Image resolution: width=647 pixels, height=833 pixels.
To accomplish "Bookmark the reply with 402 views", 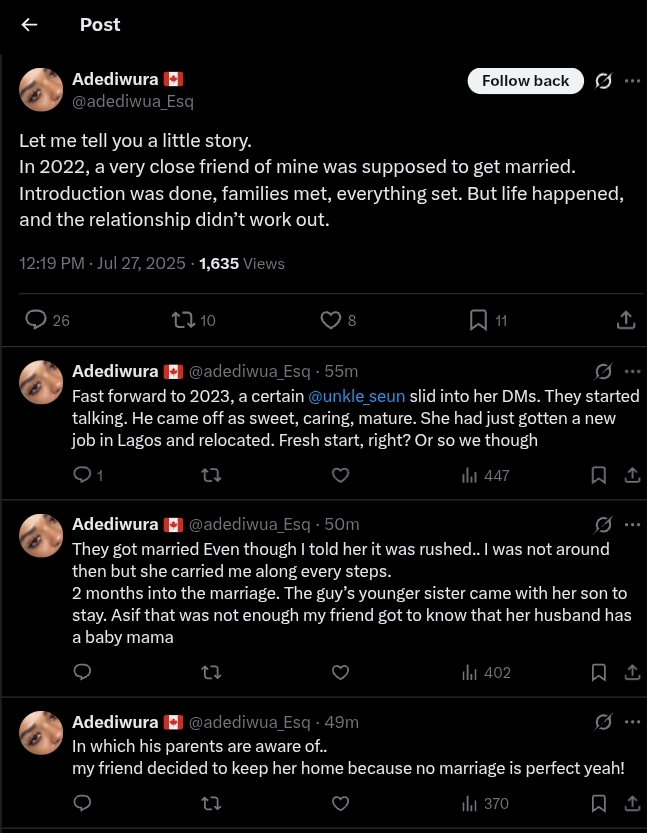I will pyautogui.click(x=599, y=673).
